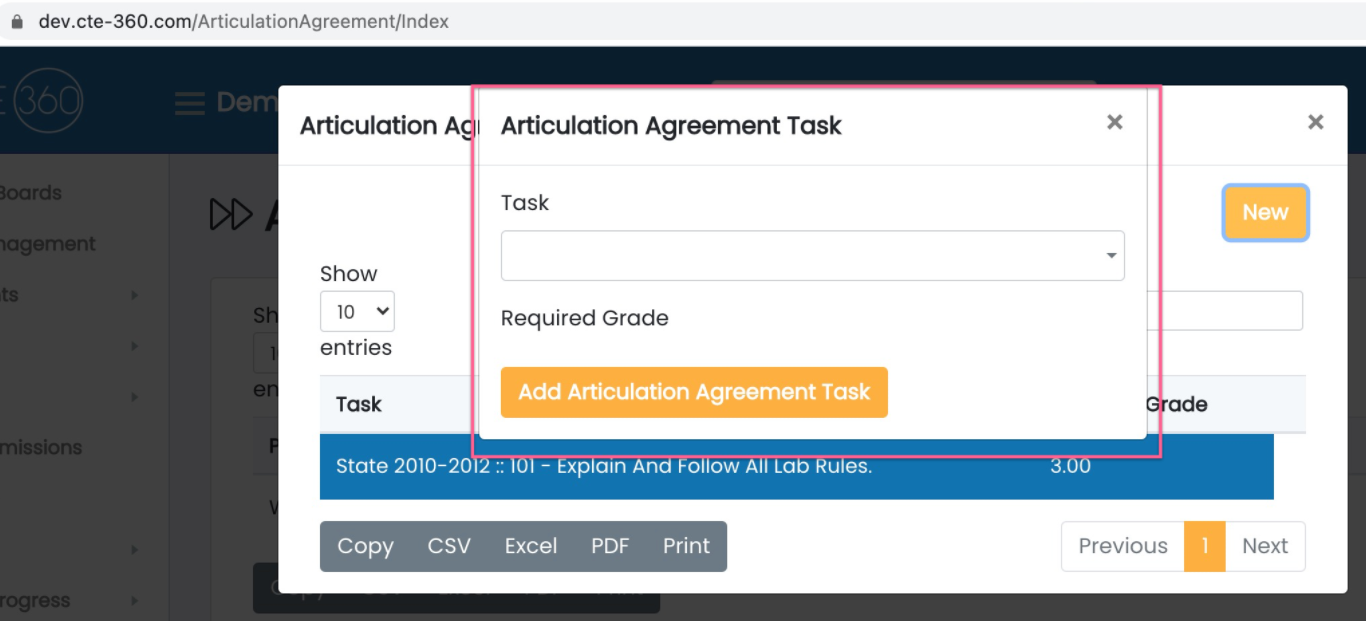Export the table as PDF
This screenshot has height=621, width=1366.
[x=610, y=546]
